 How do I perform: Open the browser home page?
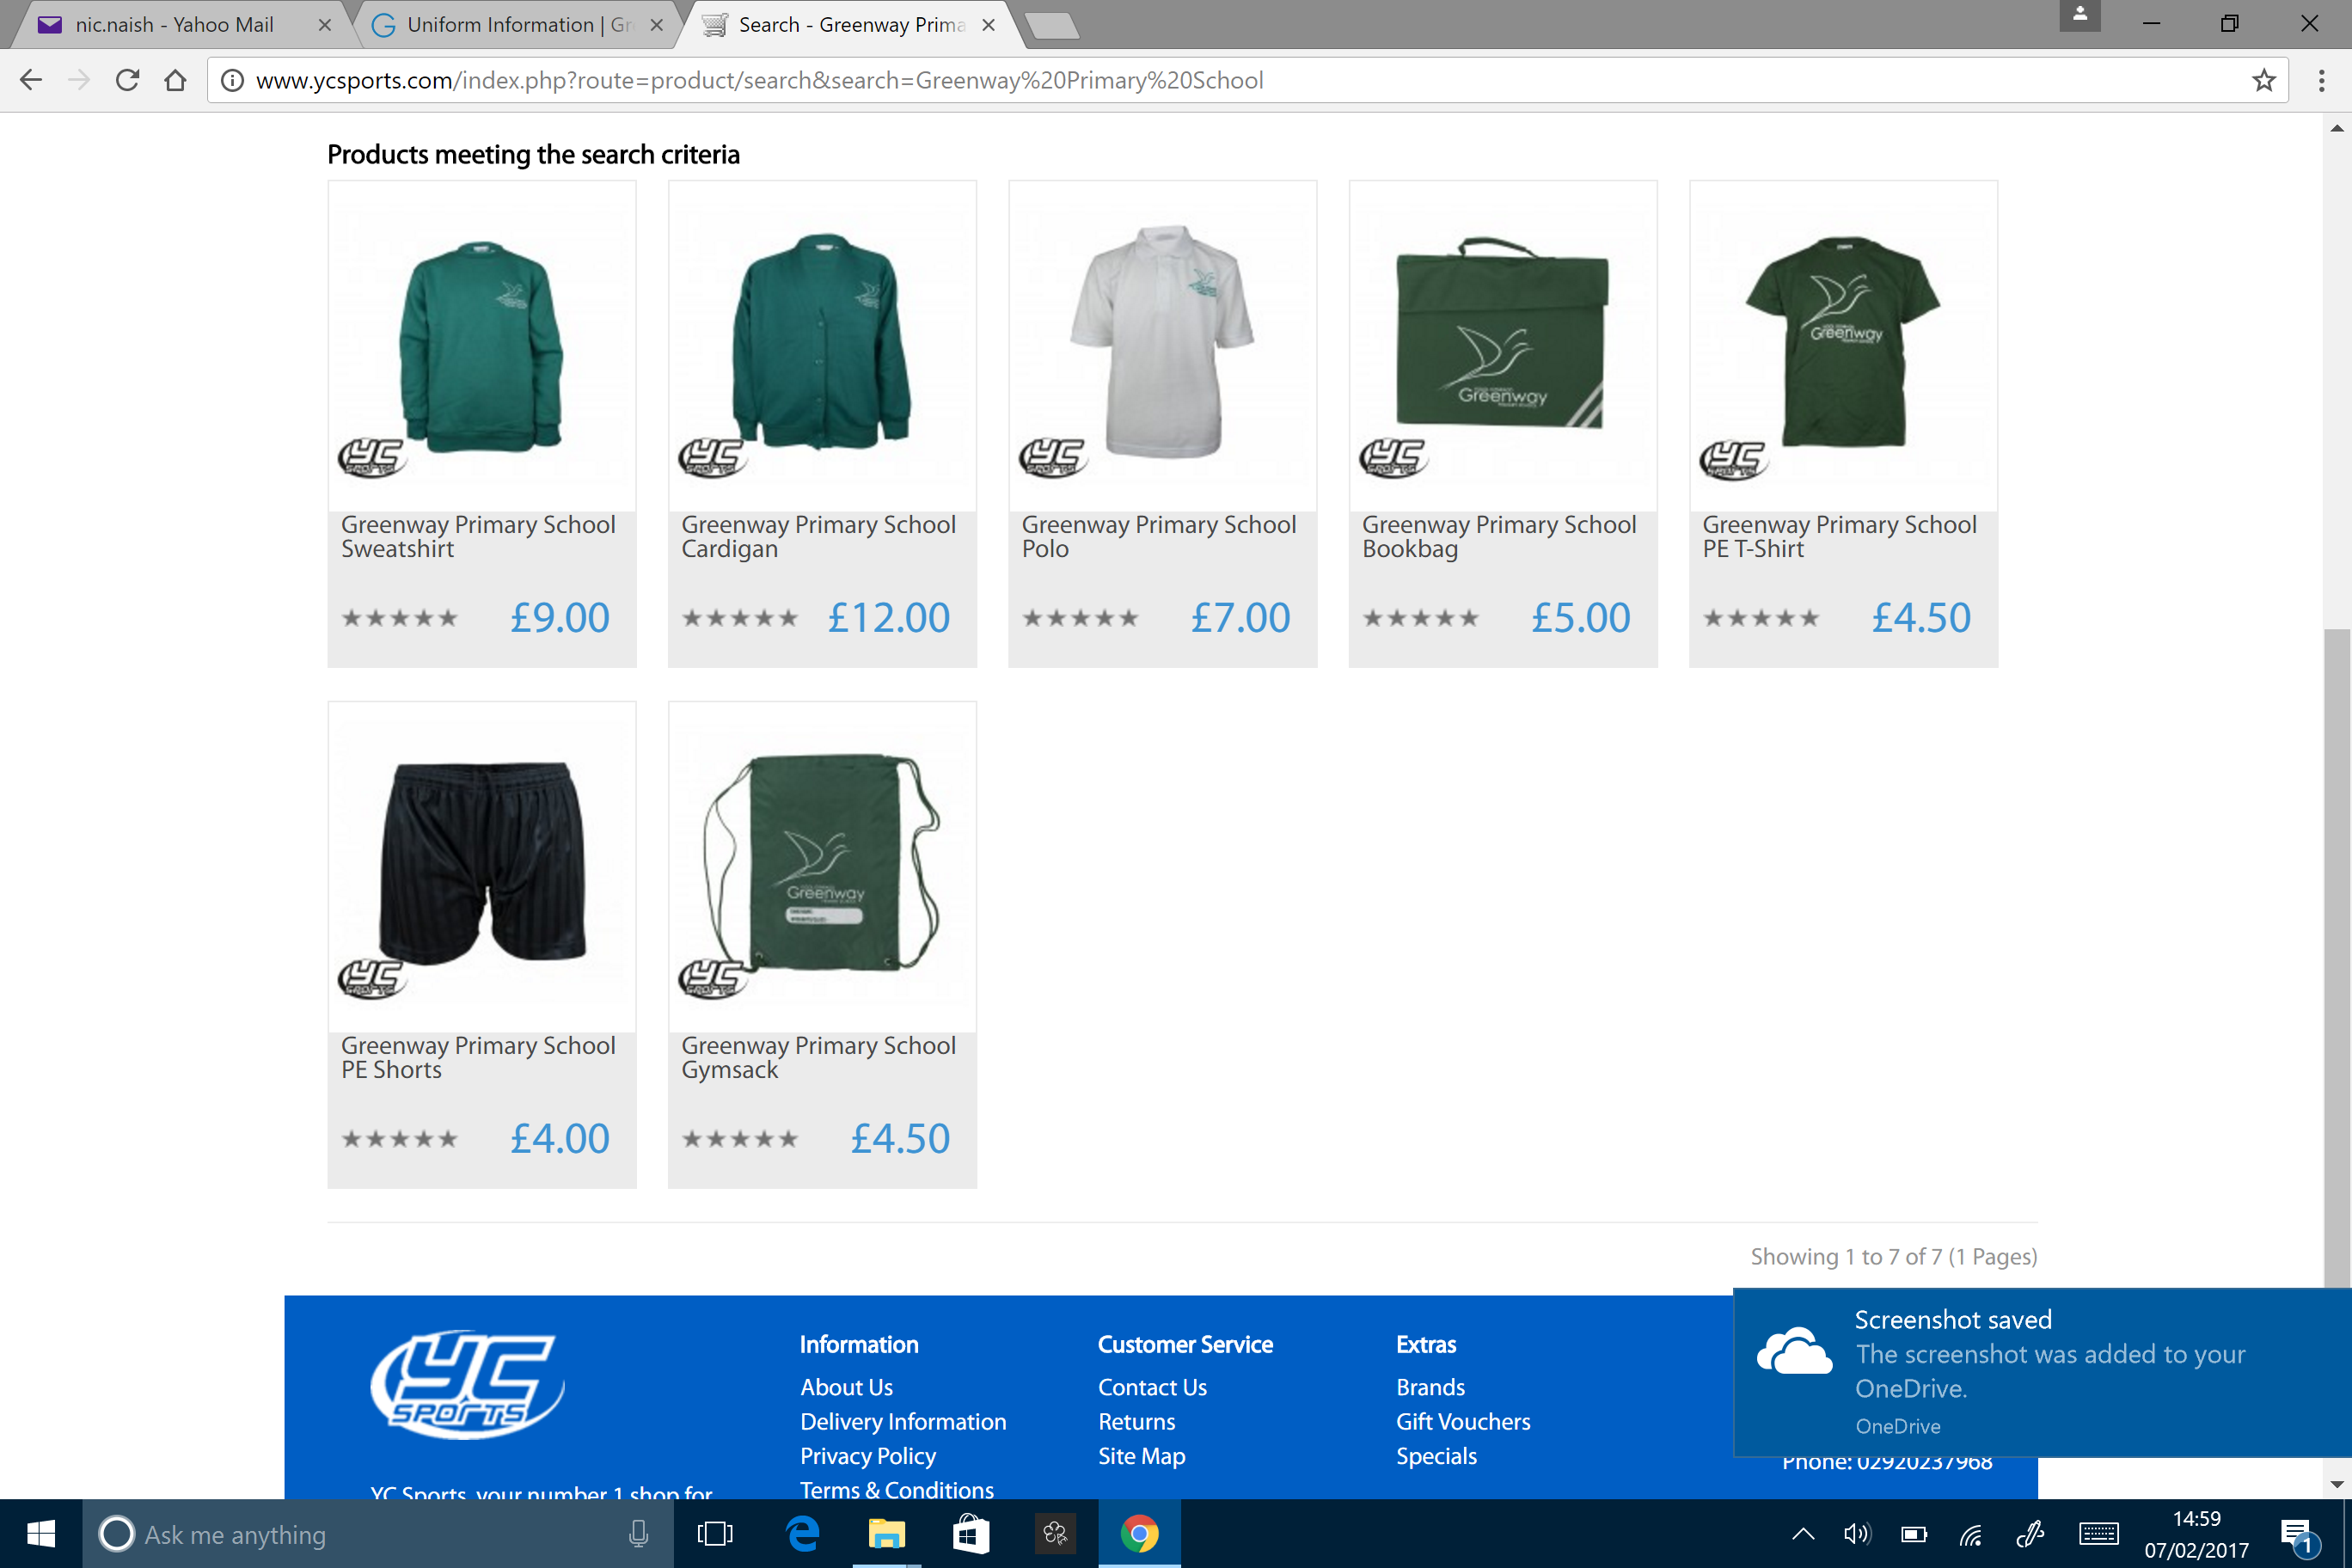coord(175,80)
